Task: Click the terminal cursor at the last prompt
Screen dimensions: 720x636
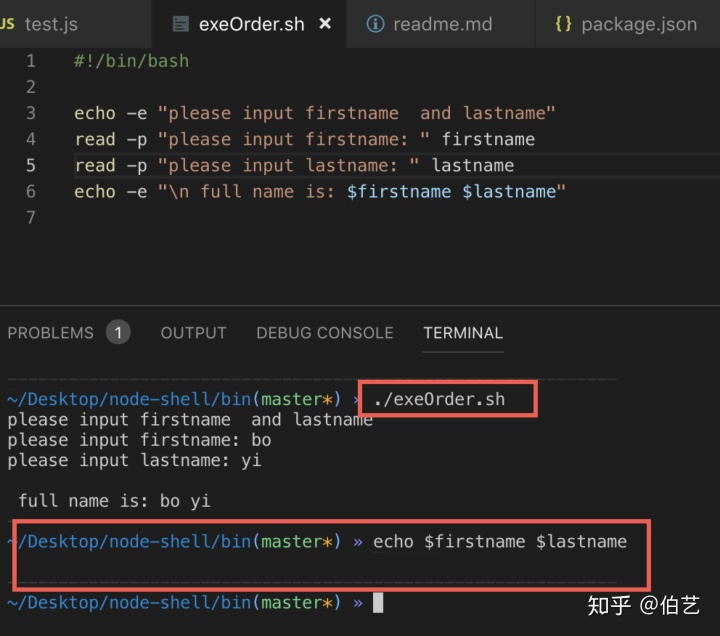Action: coord(378,602)
